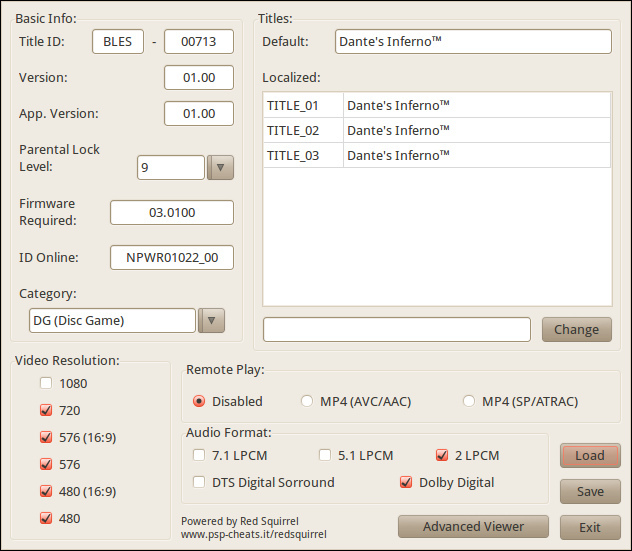Click the Dante's Inferno value in TITLE_01 row
The width and height of the screenshot is (632, 551).
pos(477,106)
